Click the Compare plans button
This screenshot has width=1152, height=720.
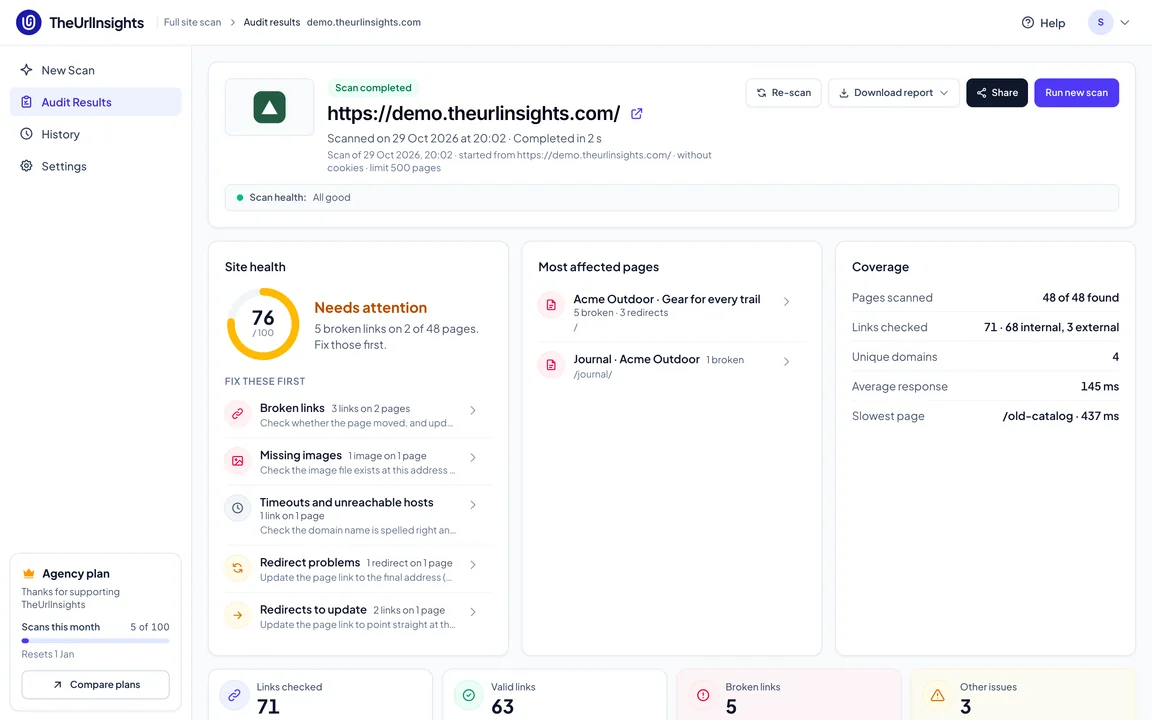tap(96, 685)
